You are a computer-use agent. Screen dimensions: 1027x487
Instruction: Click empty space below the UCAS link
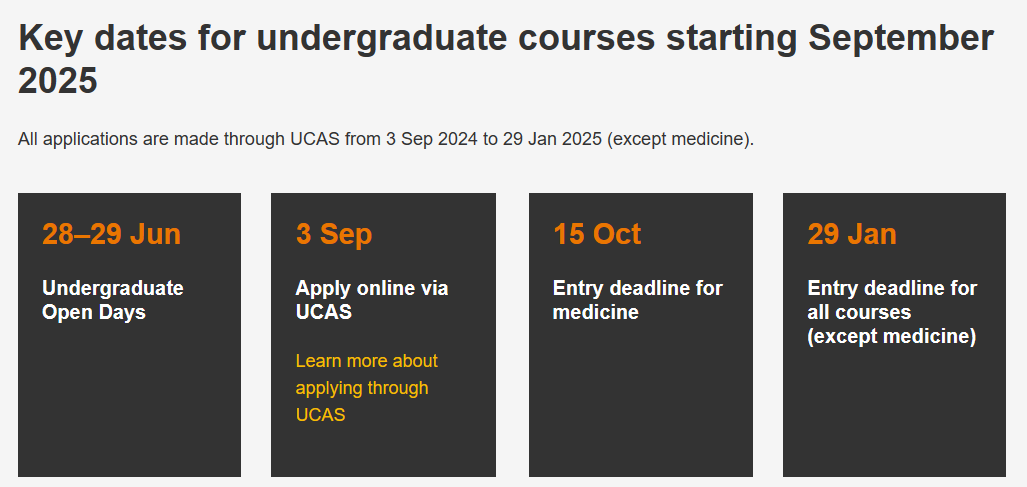(x=383, y=452)
